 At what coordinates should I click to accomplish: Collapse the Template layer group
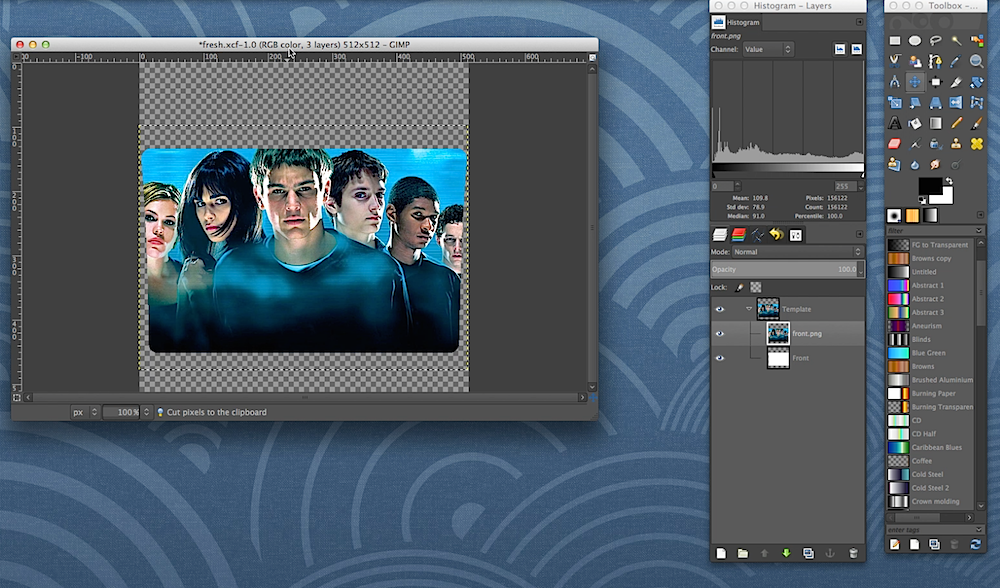749,309
